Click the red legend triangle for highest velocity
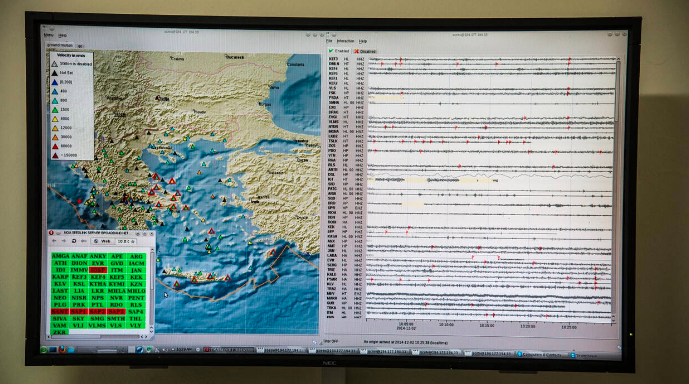 pos(55,155)
